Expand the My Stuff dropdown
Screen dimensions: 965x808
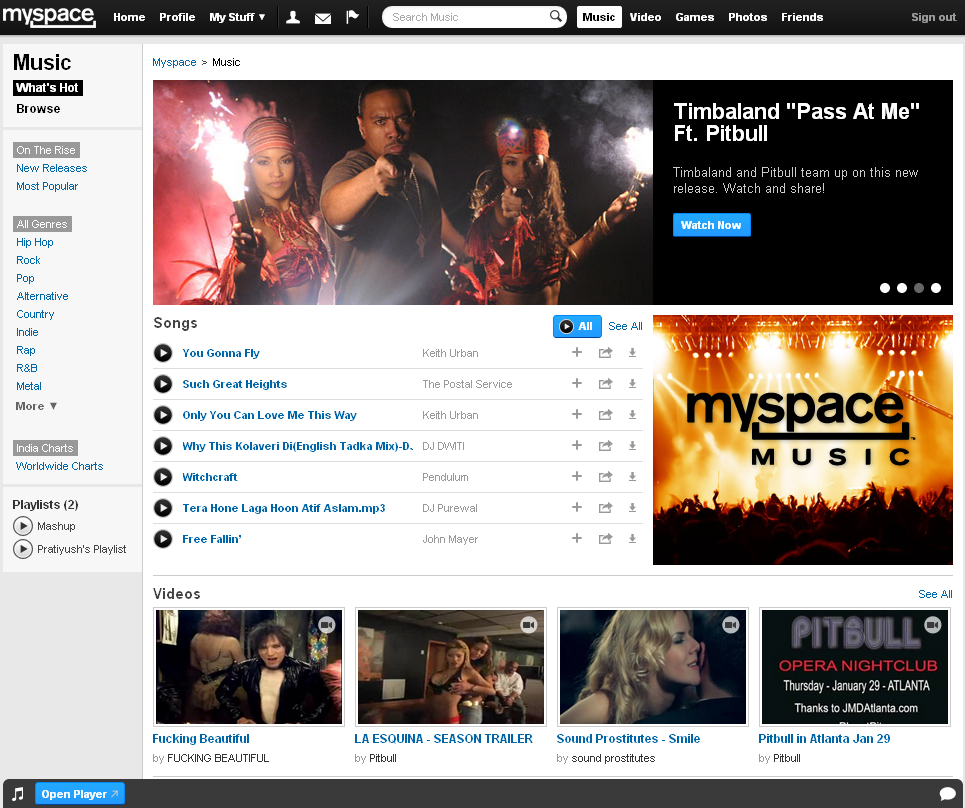[x=237, y=17]
